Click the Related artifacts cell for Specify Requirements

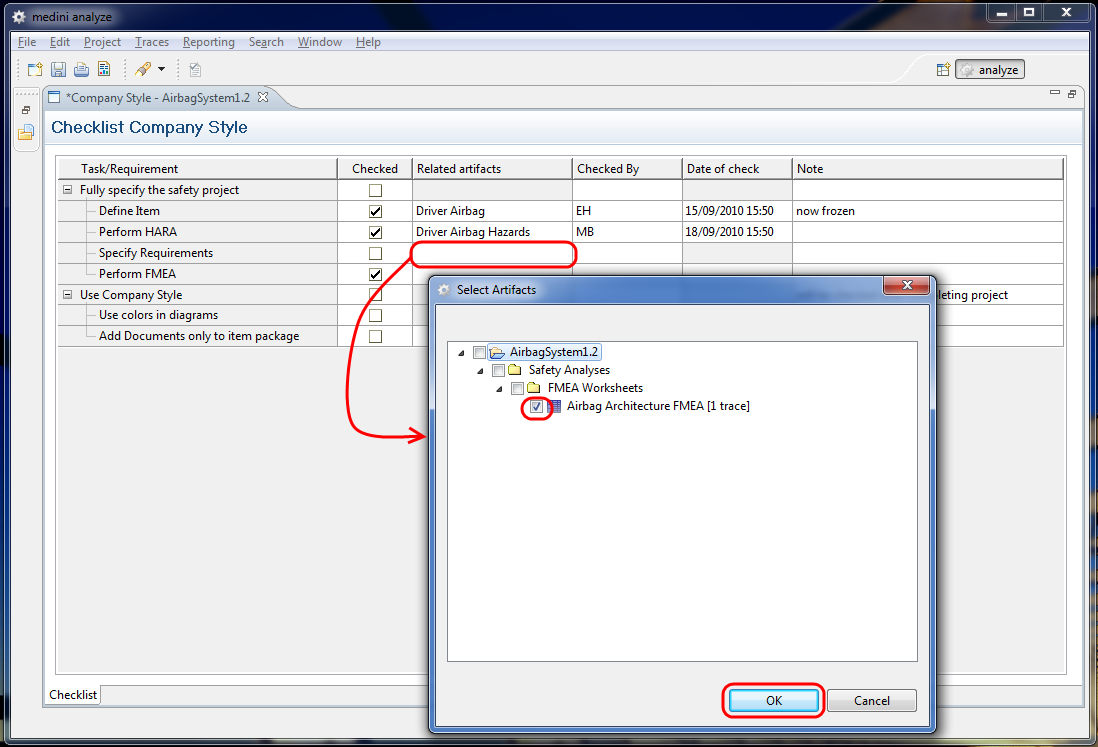[x=492, y=253]
